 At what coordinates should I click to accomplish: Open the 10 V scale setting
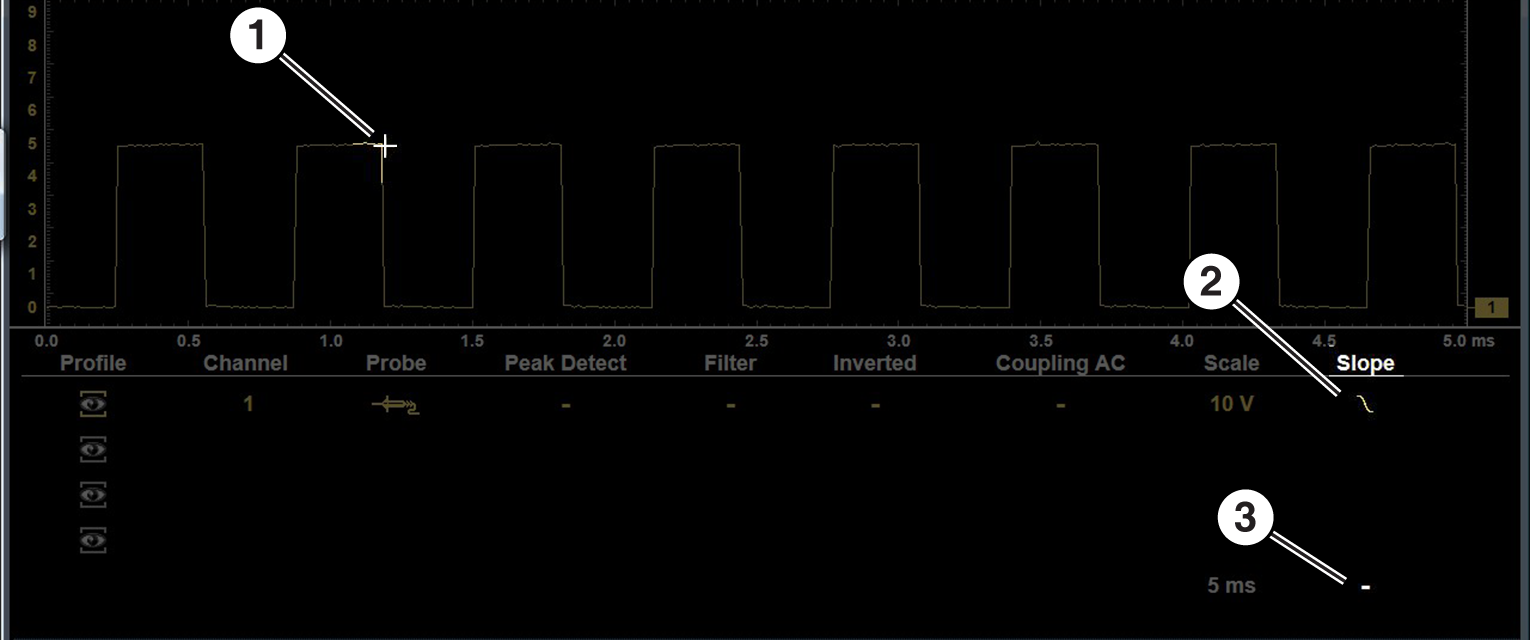pyautogui.click(x=1231, y=405)
